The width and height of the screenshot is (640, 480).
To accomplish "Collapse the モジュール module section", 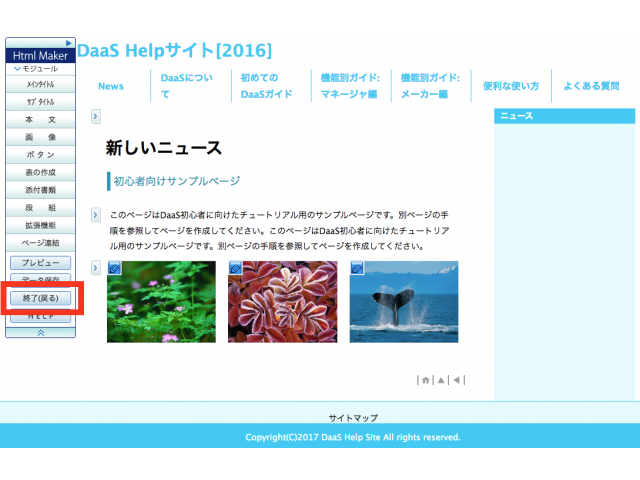I will click(18, 69).
